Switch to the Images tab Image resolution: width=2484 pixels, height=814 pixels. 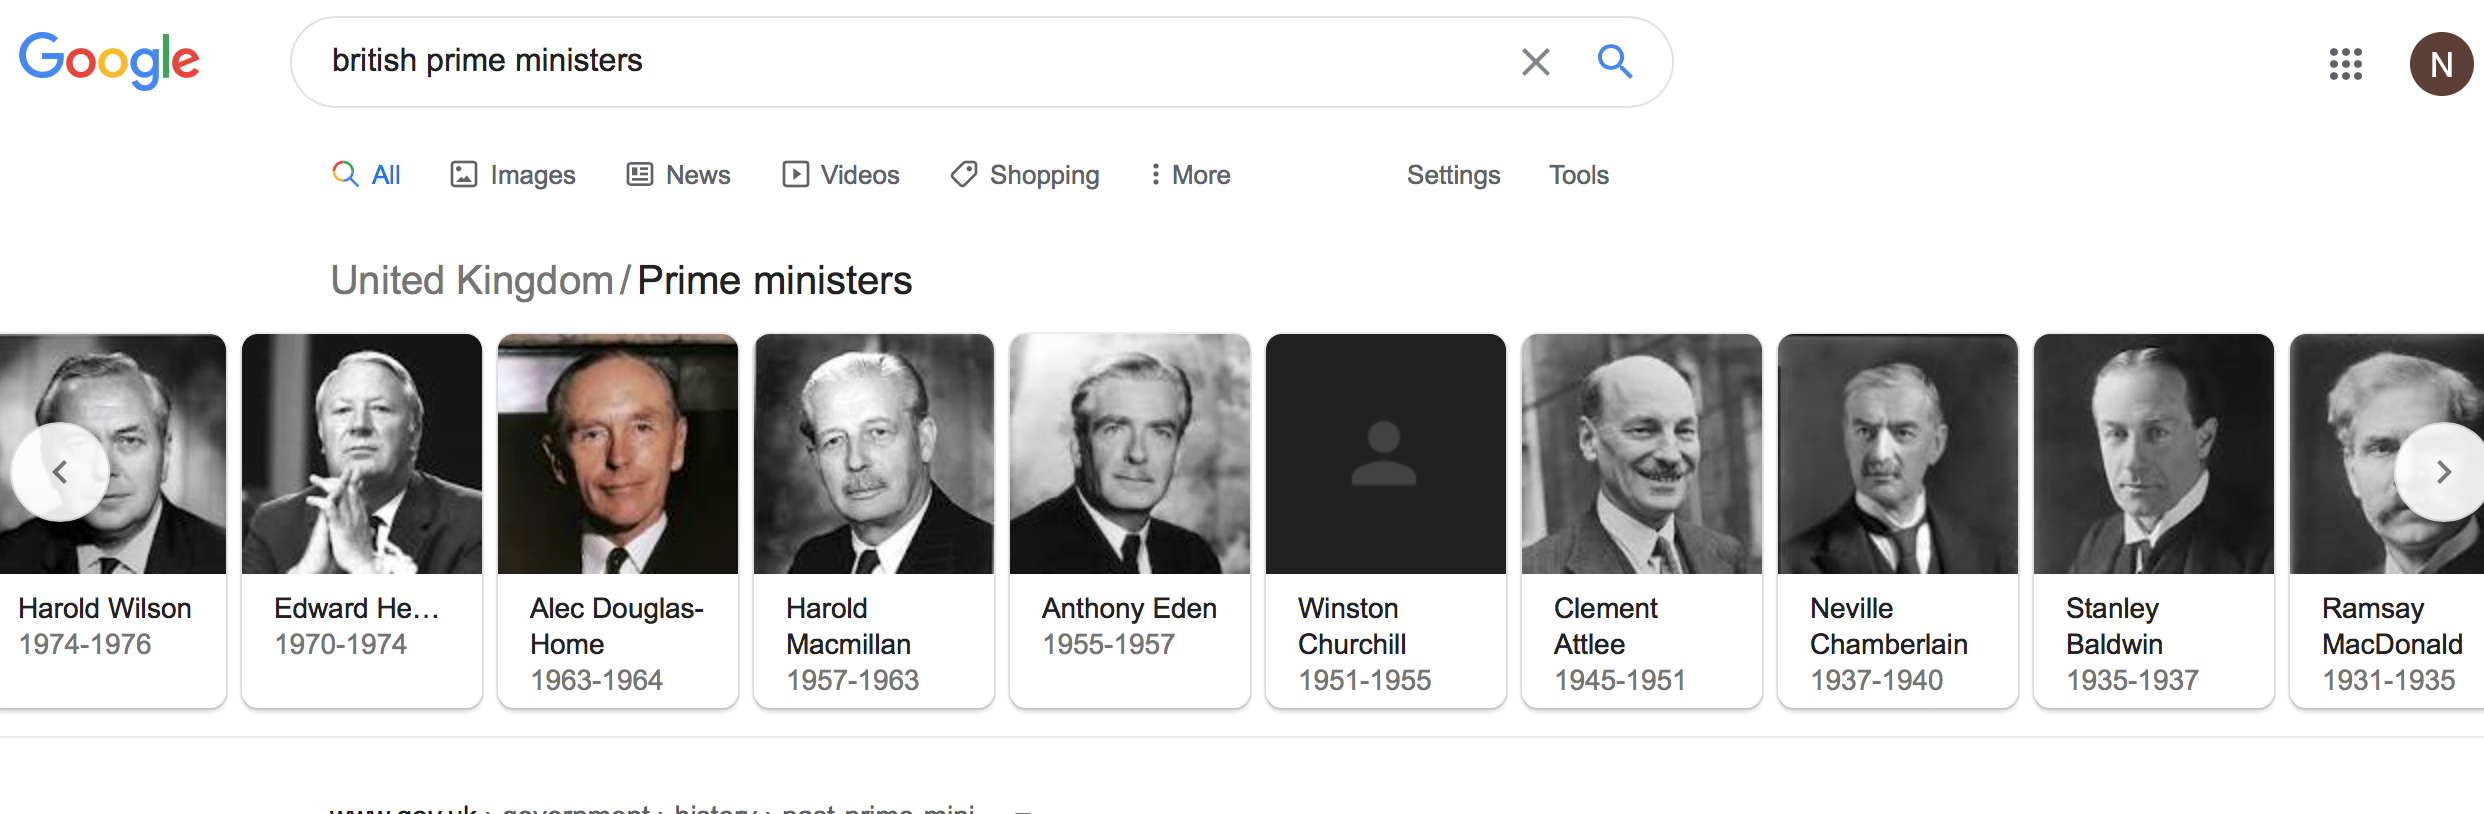click(x=513, y=175)
